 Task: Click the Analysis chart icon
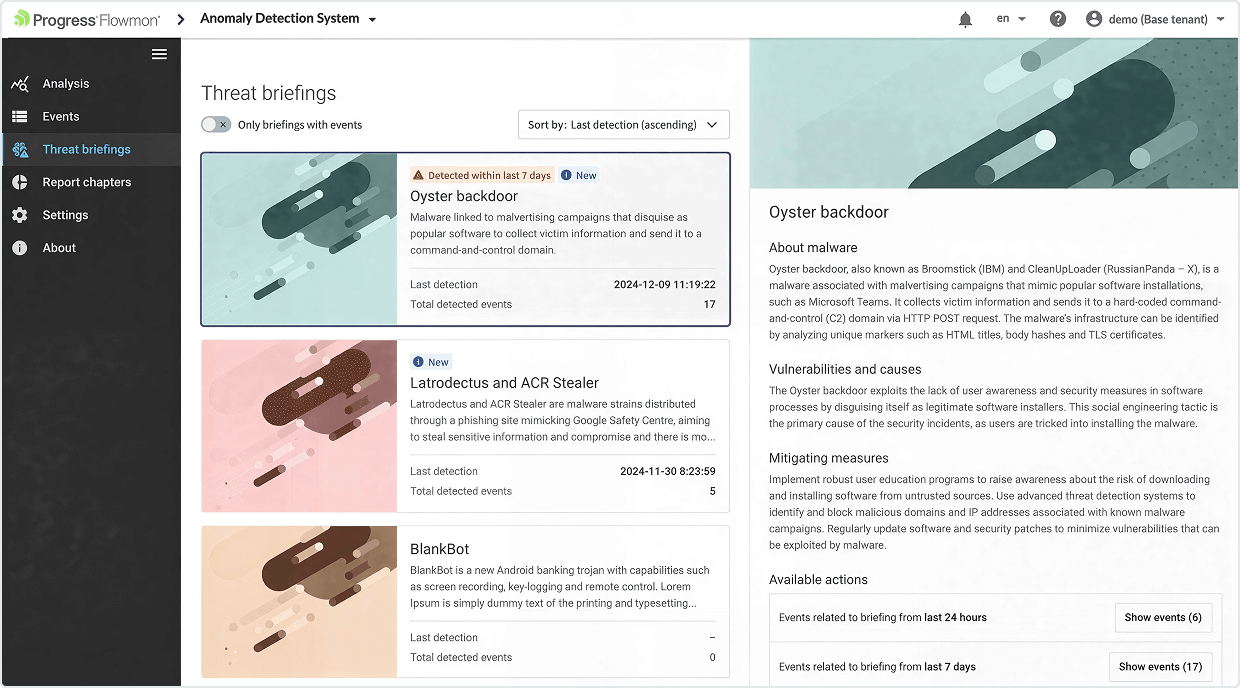[x=20, y=84]
